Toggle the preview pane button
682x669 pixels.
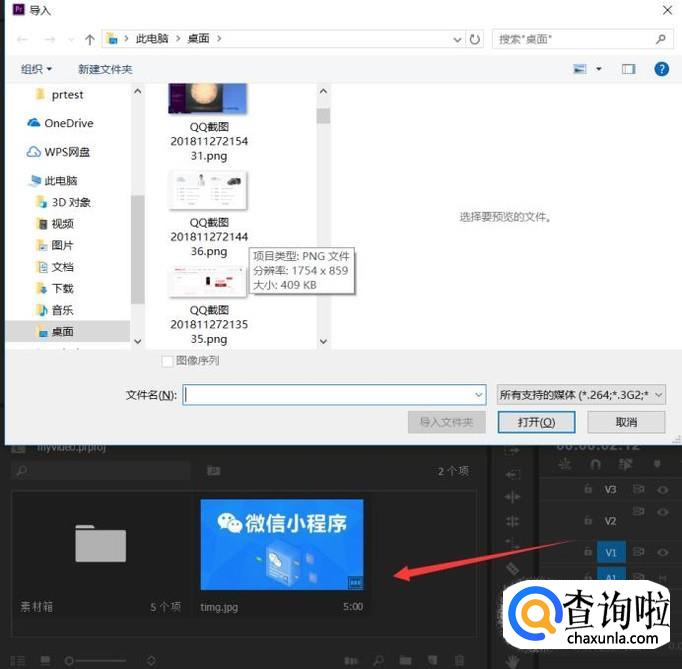(x=629, y=69)
